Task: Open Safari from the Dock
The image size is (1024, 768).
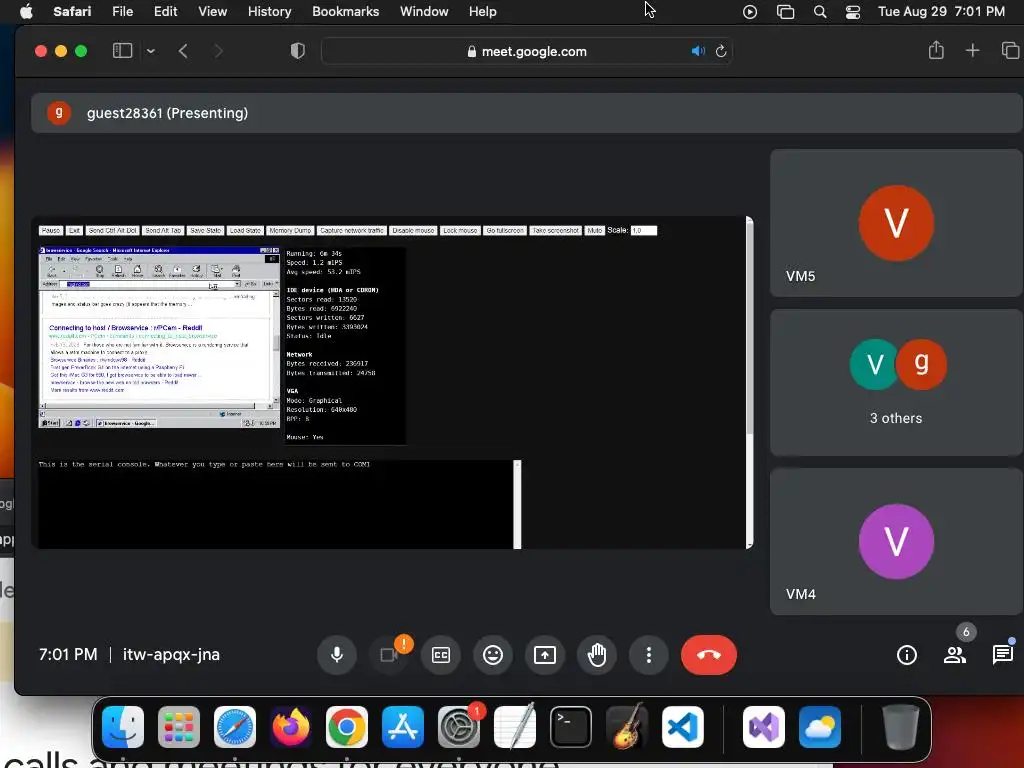Action: (x=235, y=727)
